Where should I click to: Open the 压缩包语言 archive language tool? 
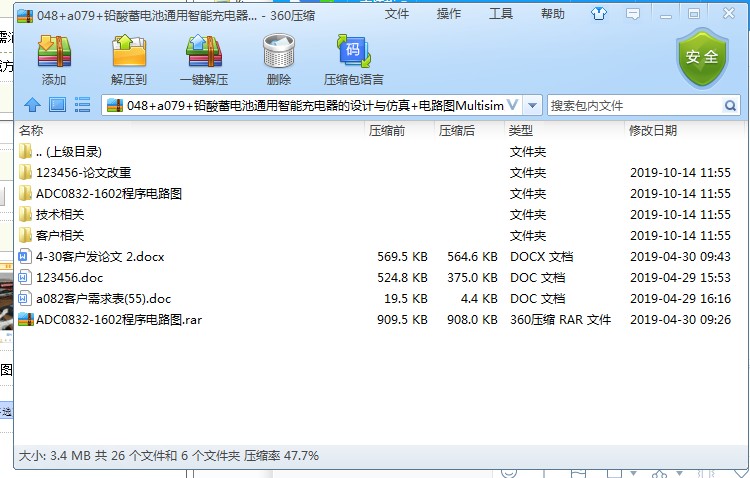354,51
